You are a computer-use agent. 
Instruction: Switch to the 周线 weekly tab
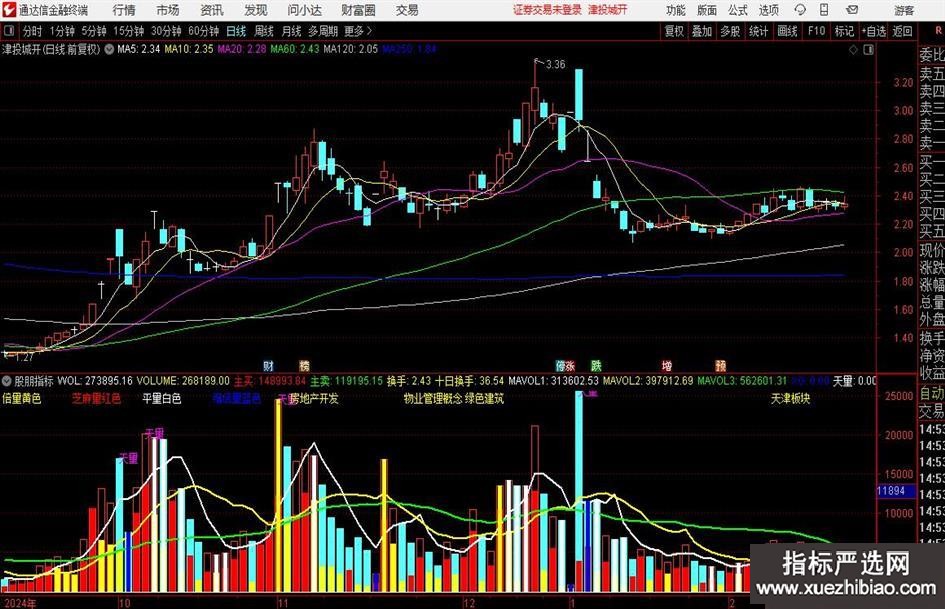(263, 31)
